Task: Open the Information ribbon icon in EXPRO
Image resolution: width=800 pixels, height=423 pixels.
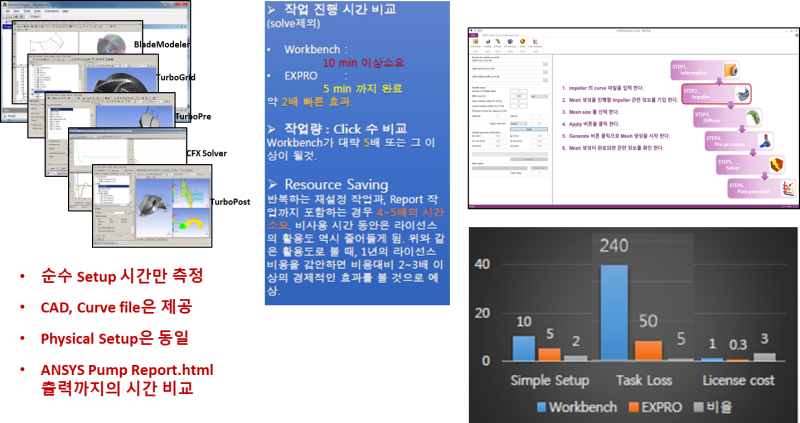Action: 476,43
